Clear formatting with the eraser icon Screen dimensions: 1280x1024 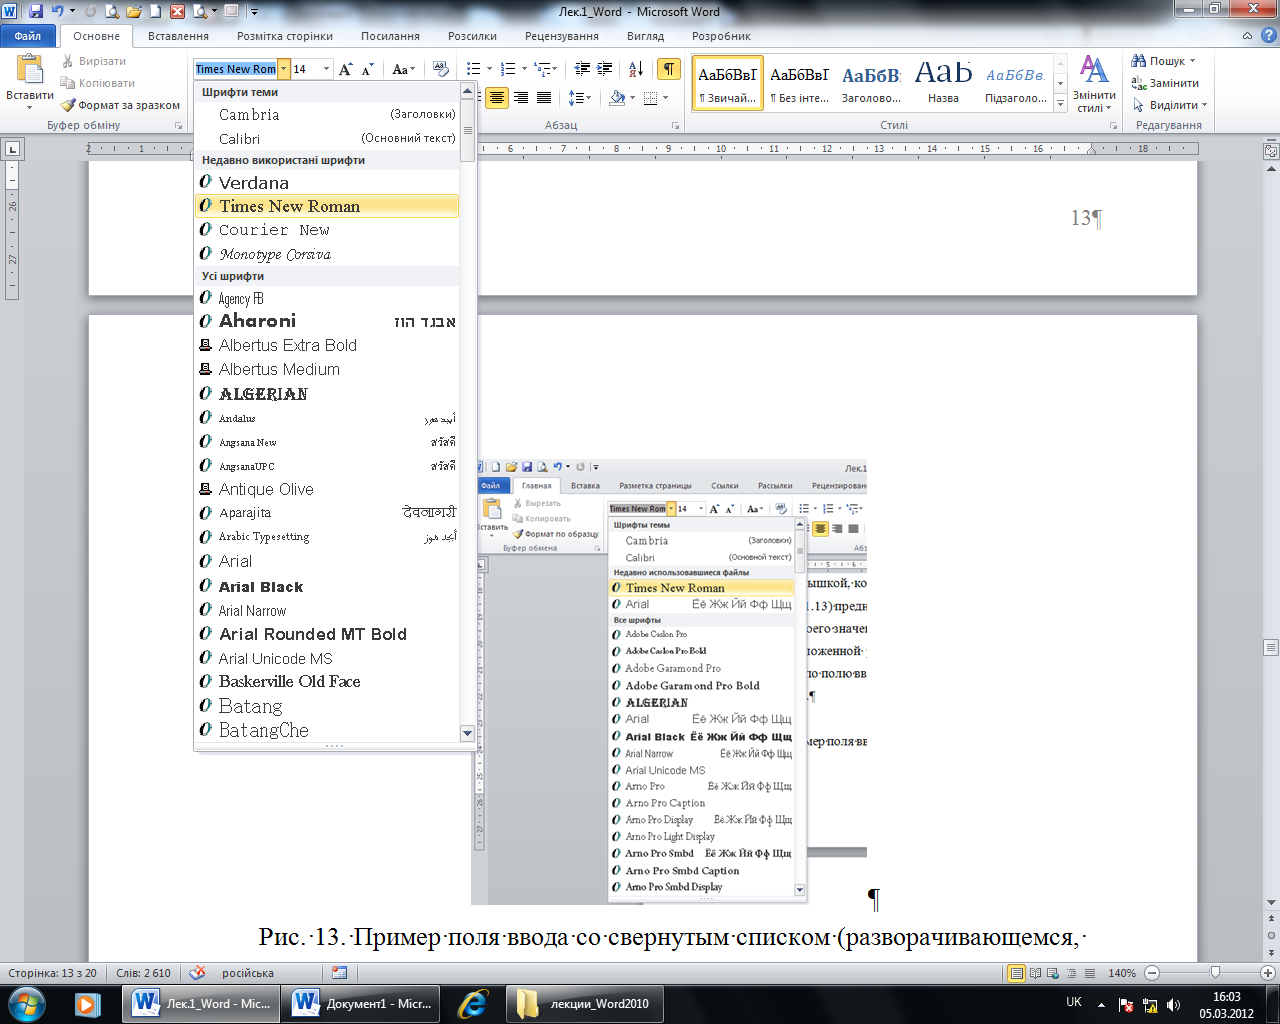coord(441,69)
